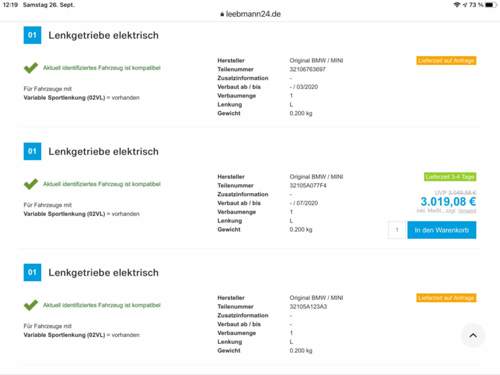Click the scroll-to-top chevron button

click(x=473, y=335)
